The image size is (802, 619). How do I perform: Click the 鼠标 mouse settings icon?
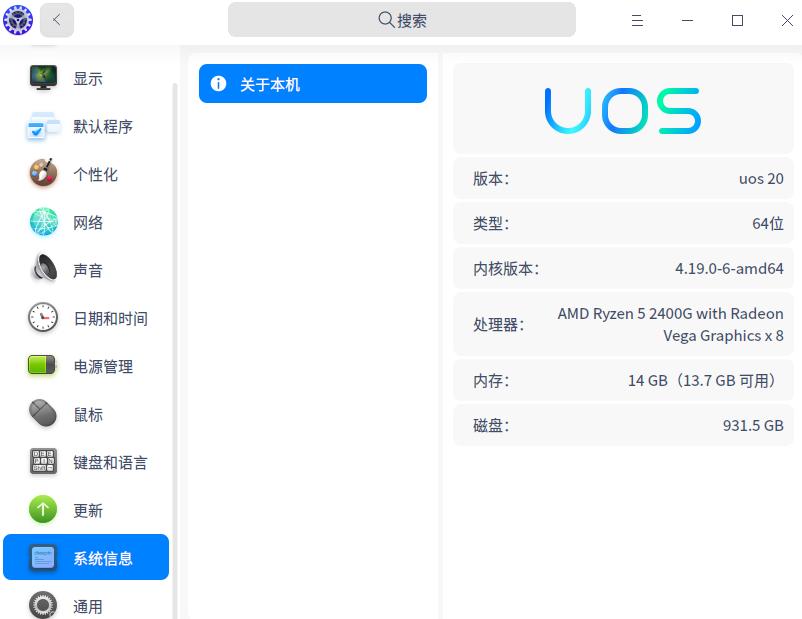pos(43,414)
